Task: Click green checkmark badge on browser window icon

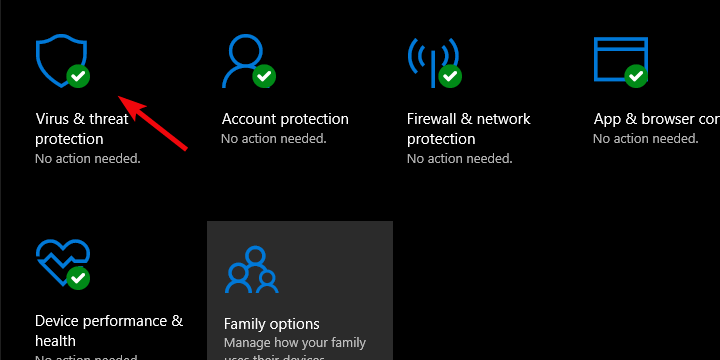Action: tap(636, 76)
